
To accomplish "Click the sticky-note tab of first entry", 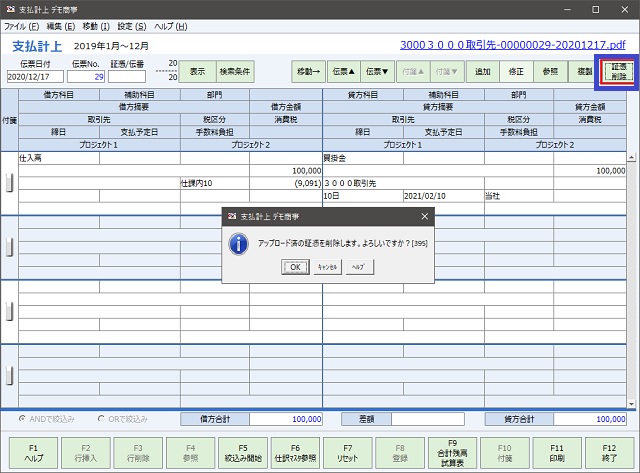I will coord(9,183).
